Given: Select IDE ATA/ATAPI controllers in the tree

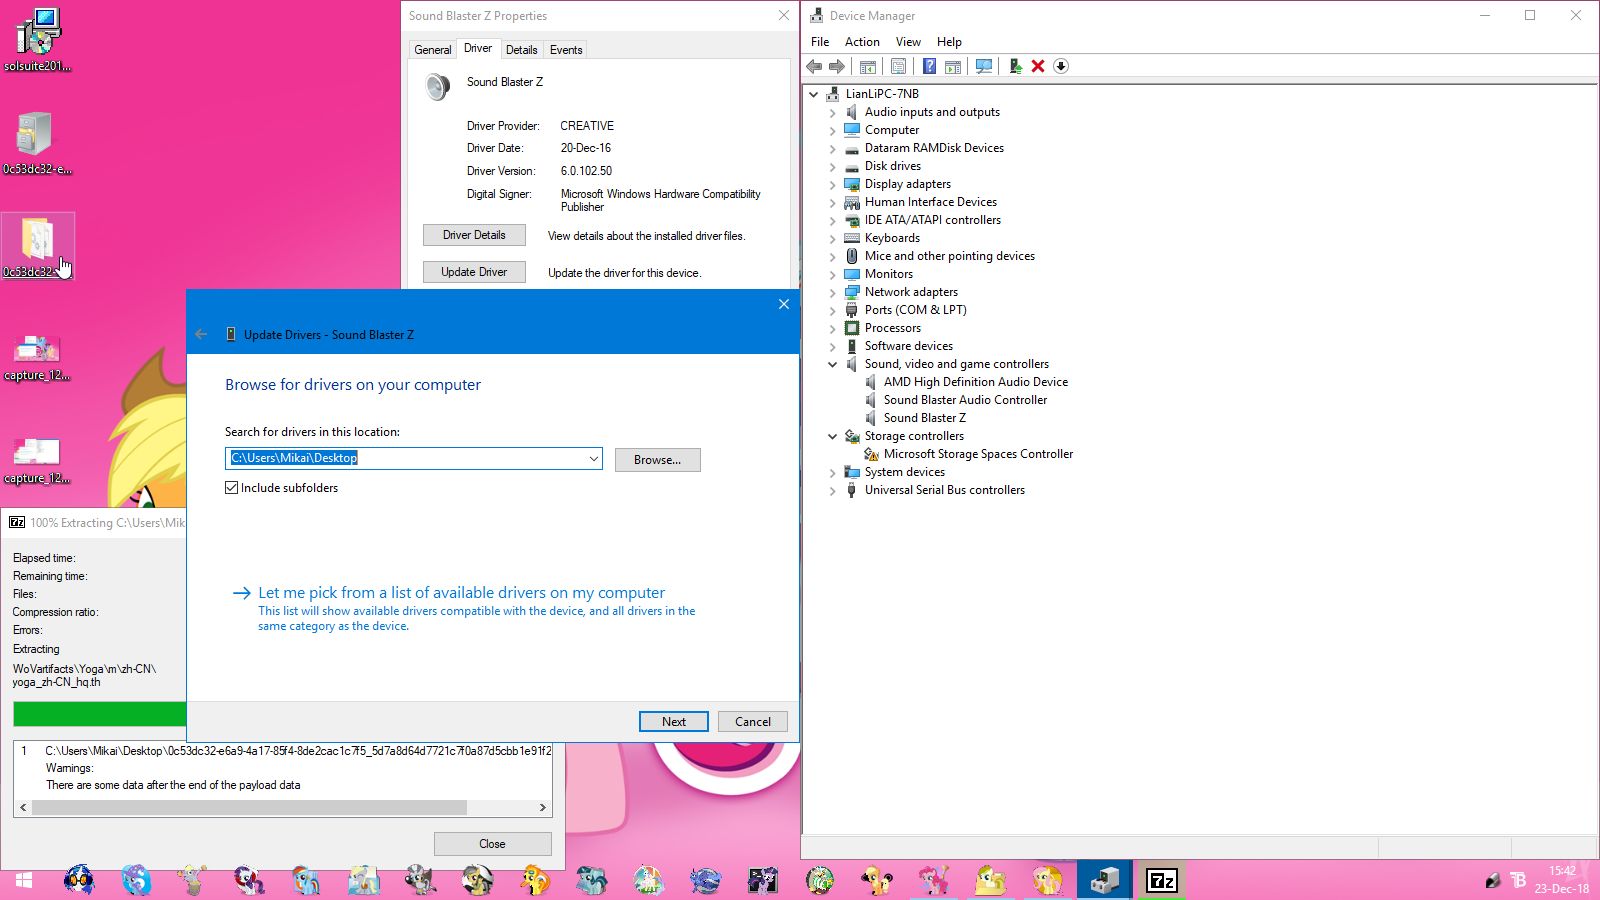Looking at the screenshot, I should click(x=932, y=220).
